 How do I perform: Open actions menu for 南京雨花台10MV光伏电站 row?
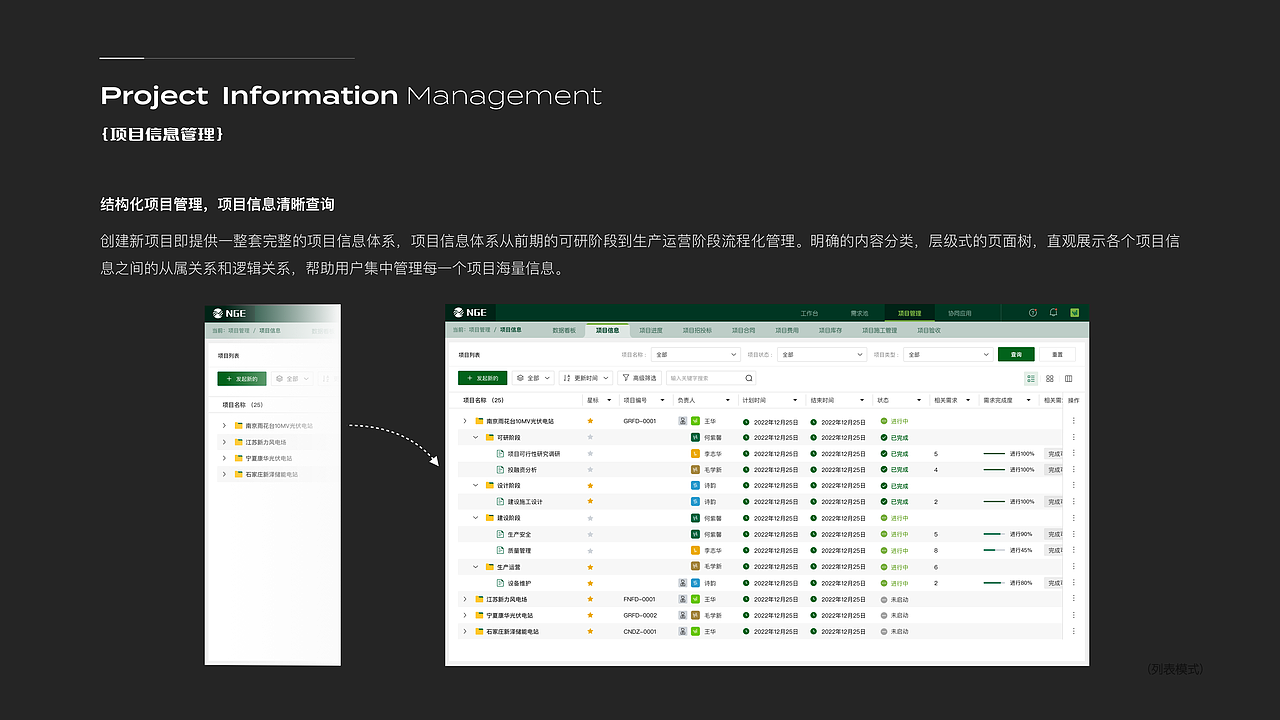coord(1074,421)
